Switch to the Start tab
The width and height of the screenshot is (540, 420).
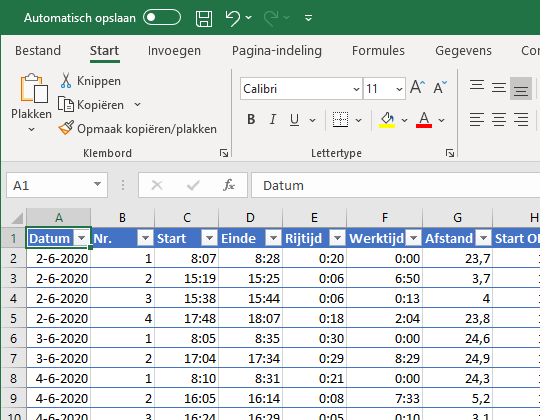pos(104,51)
